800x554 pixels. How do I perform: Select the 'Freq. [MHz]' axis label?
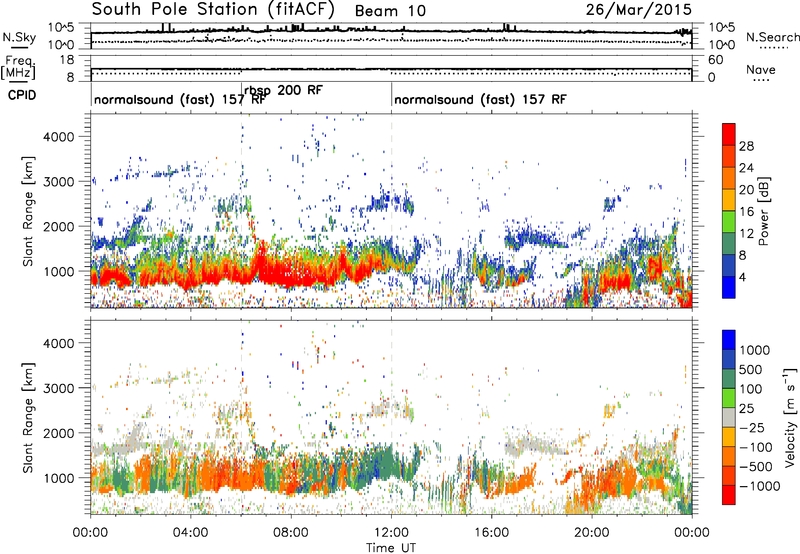click(x=18, y=67)
